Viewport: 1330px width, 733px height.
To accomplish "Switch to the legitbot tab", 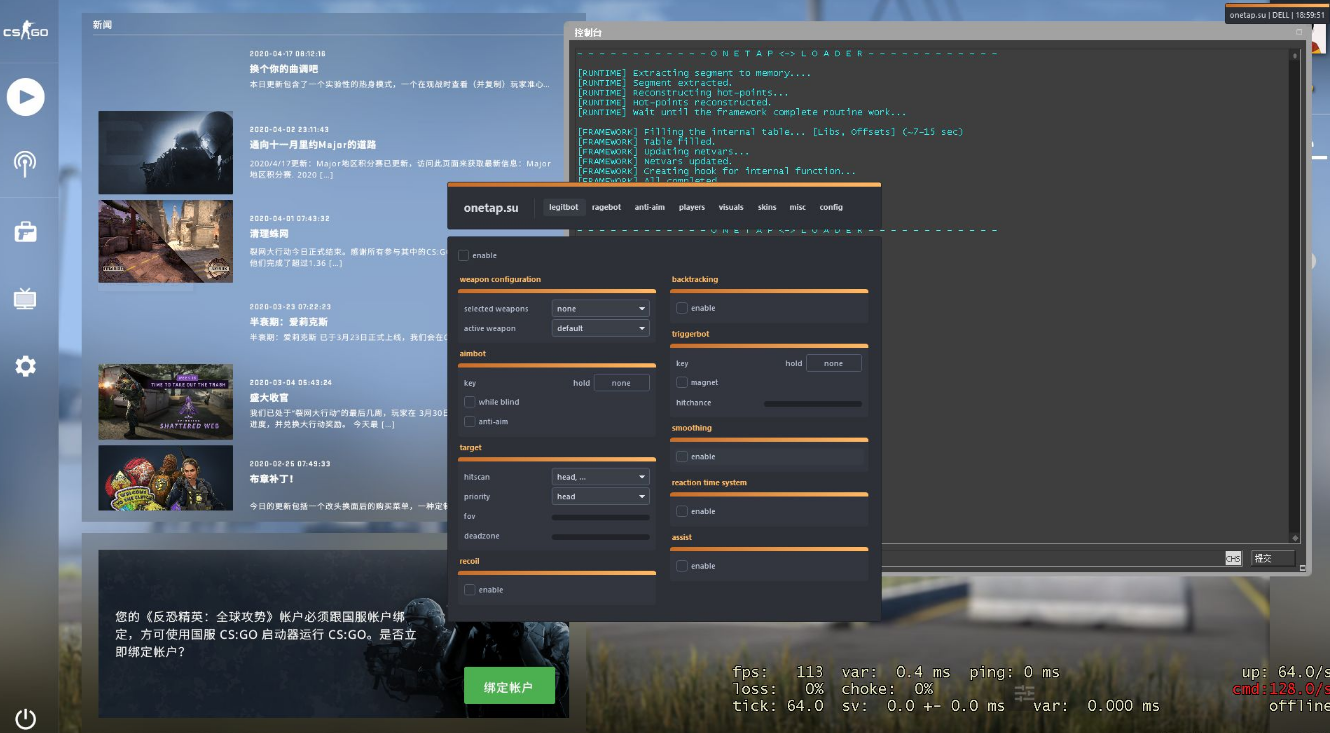I will coord(564,207).
